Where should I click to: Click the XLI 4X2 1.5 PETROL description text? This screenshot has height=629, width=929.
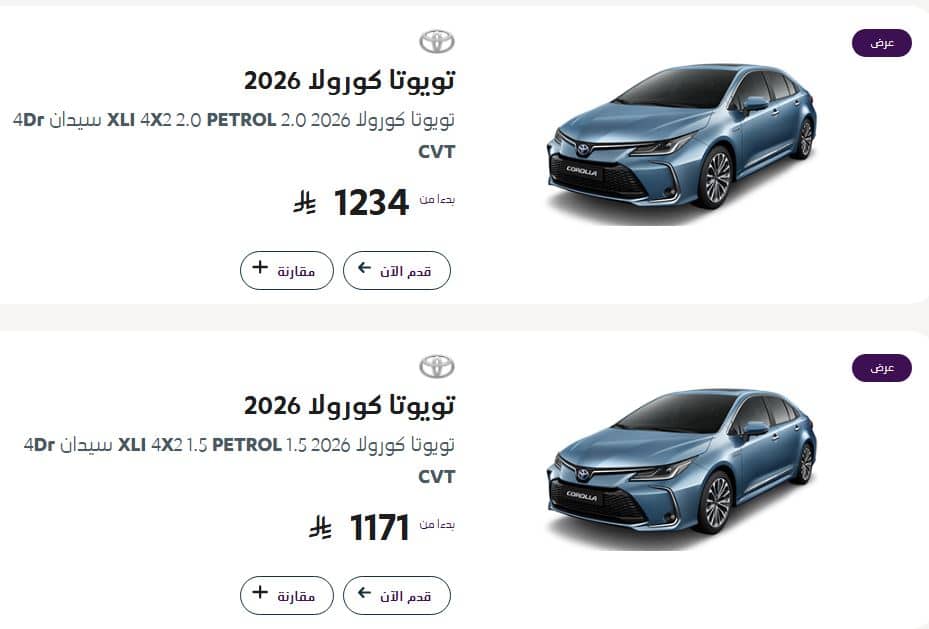240,445
